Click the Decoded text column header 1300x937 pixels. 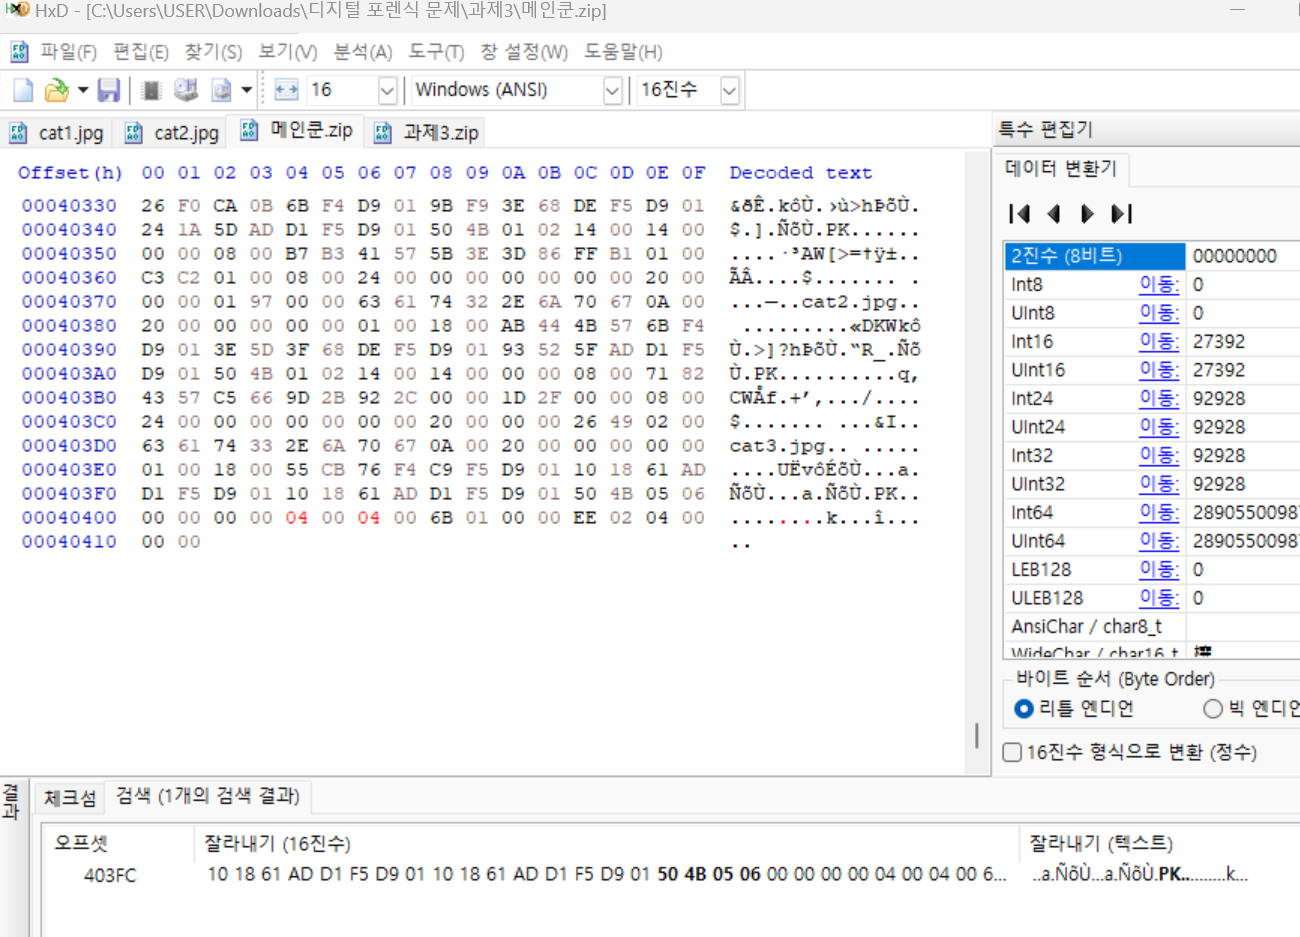click(800, 173)
